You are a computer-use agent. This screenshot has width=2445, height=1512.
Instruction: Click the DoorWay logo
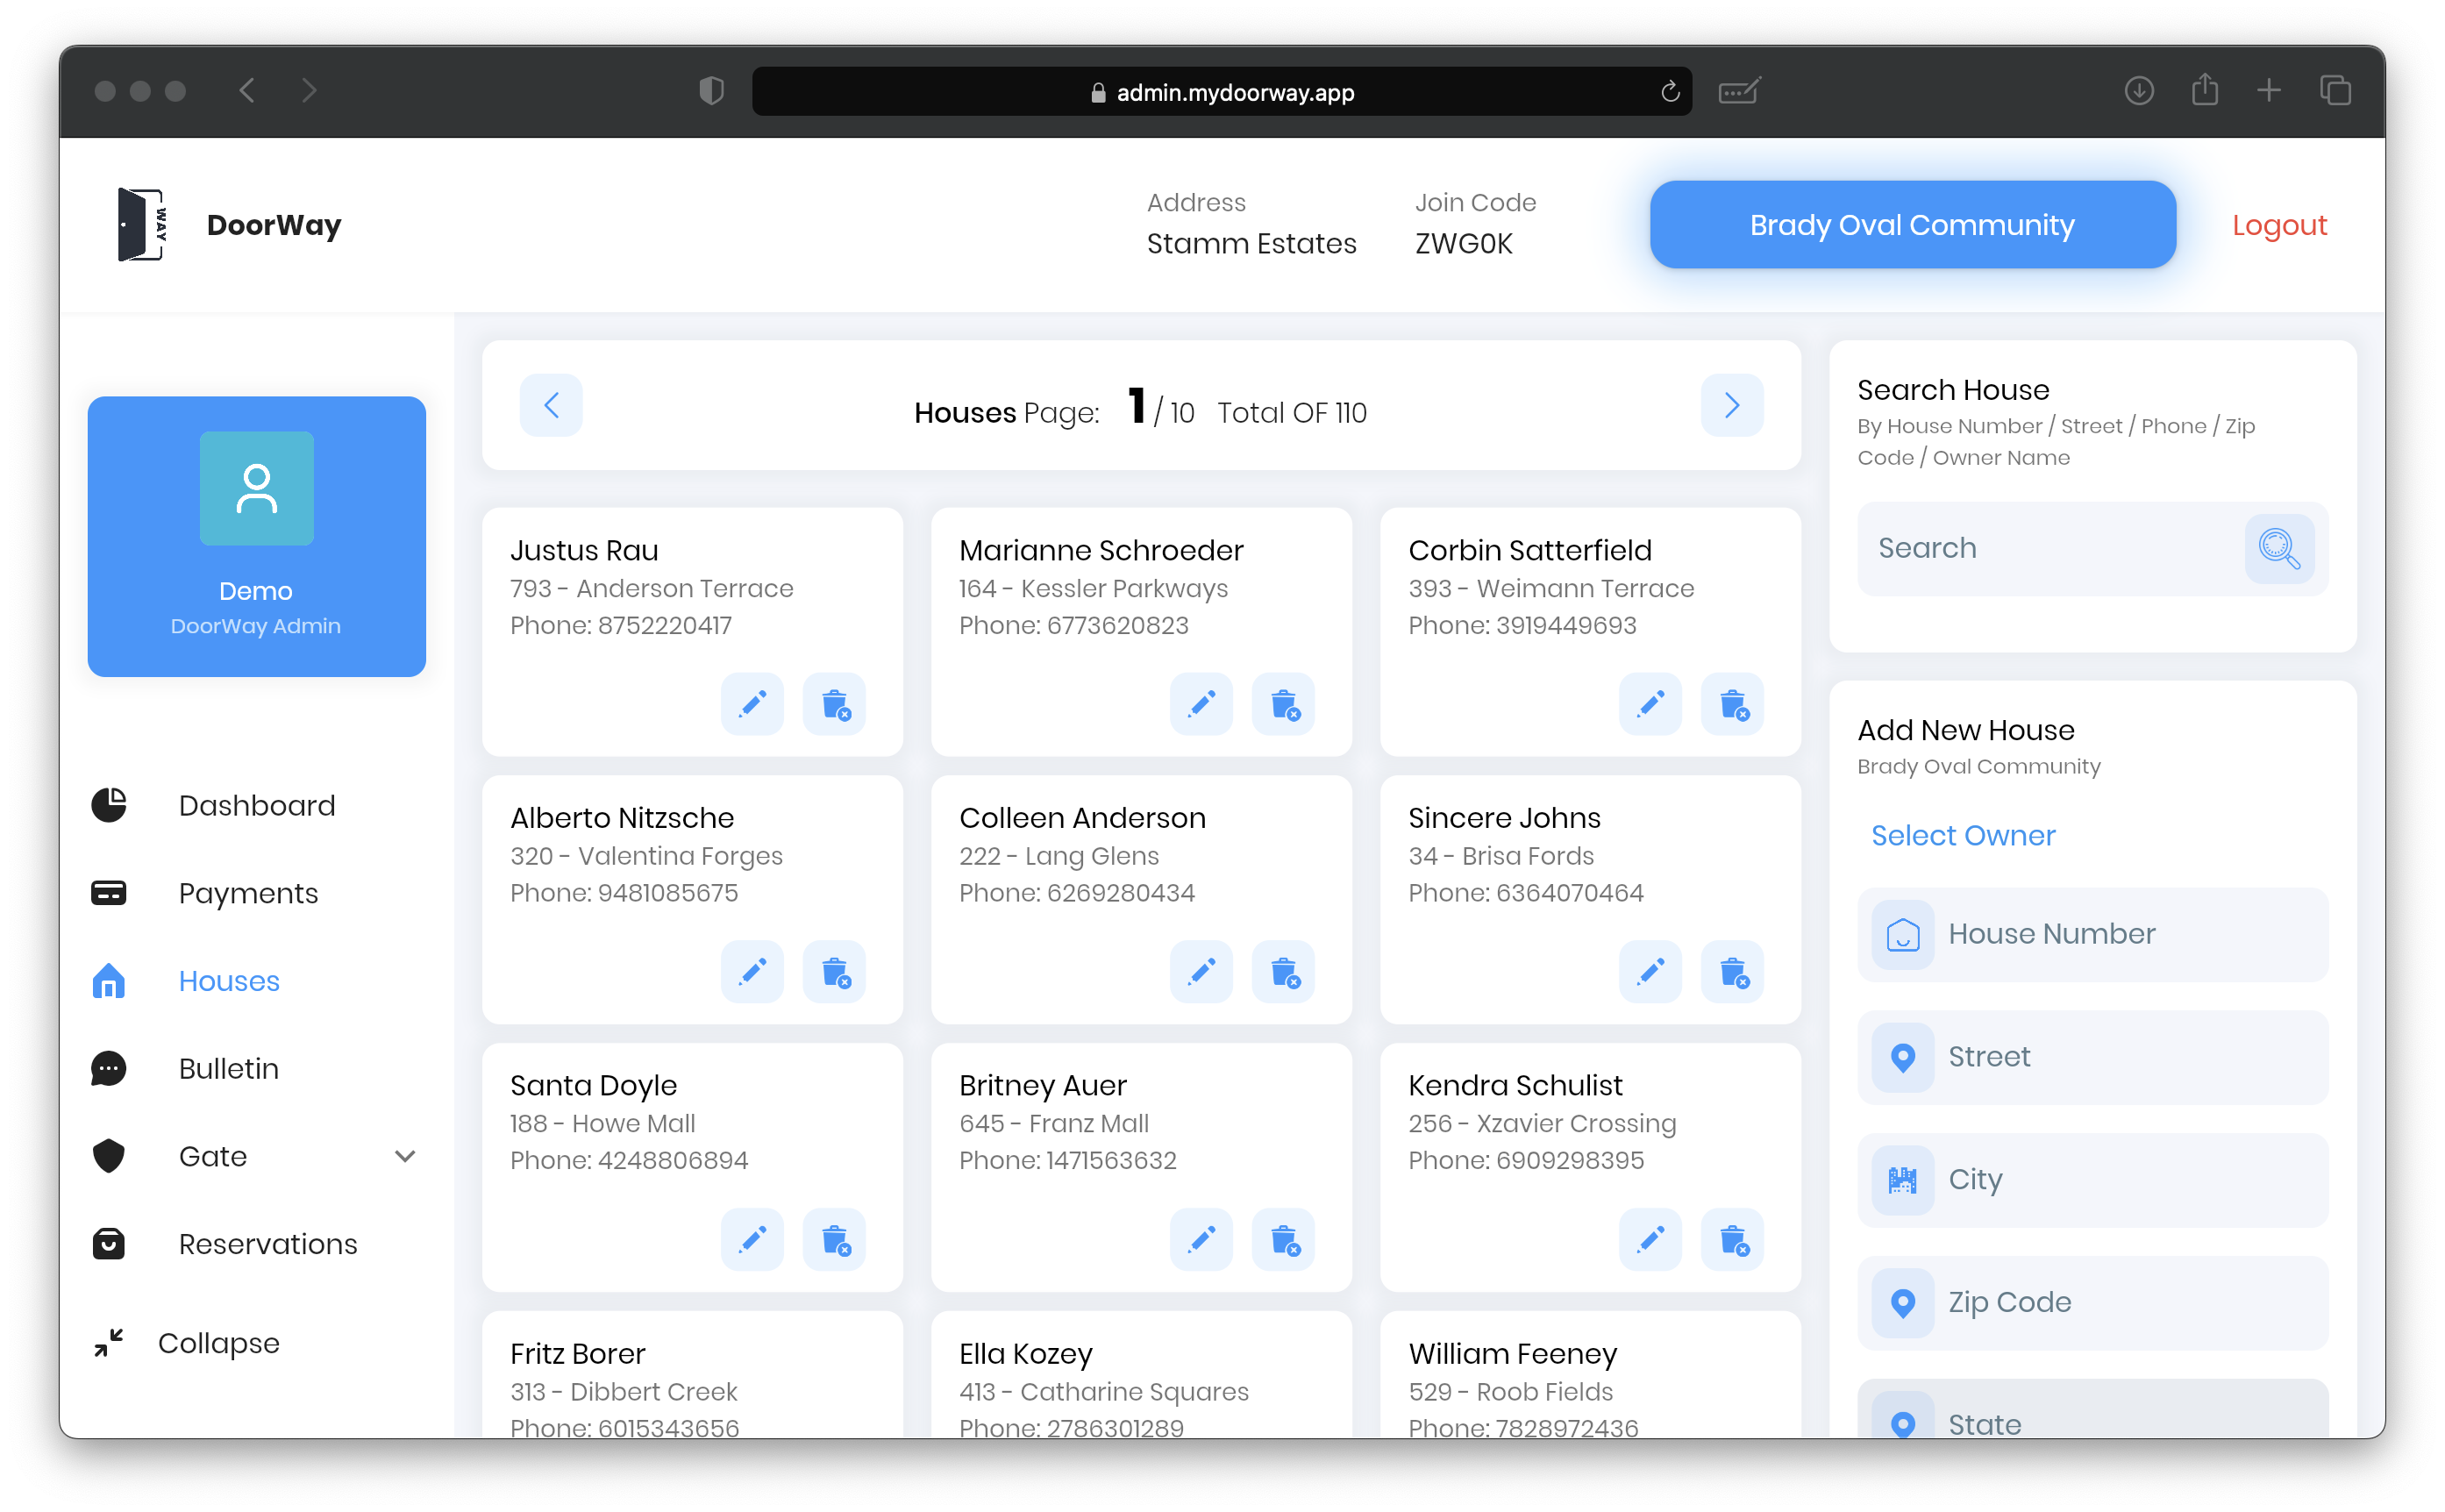pyautogui.click(x=140, y=224)
